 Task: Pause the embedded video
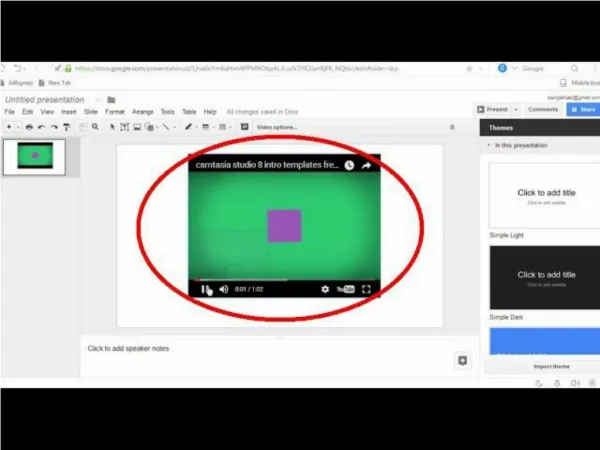tap(205, 289)
